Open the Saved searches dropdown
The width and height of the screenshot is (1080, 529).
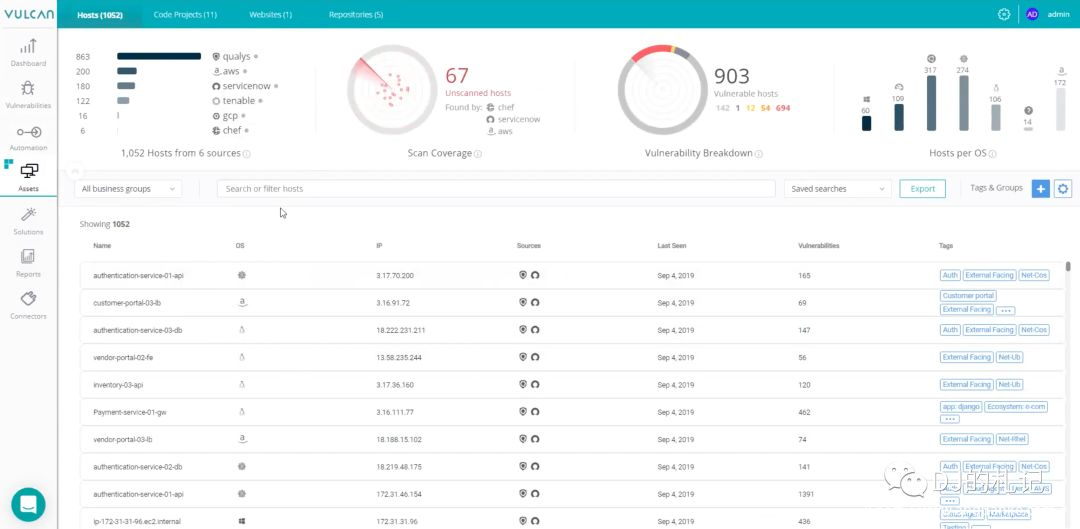click(x=837, y=189)
